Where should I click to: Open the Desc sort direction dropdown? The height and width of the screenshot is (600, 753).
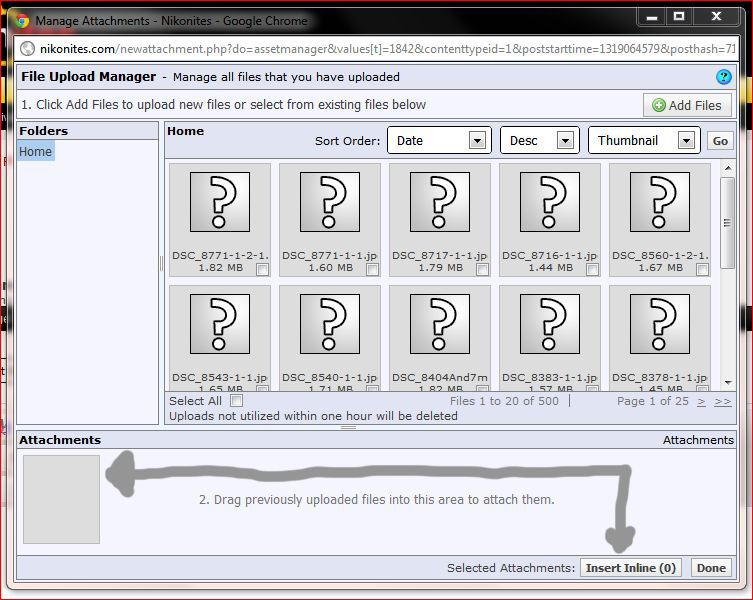pos(539,141)
